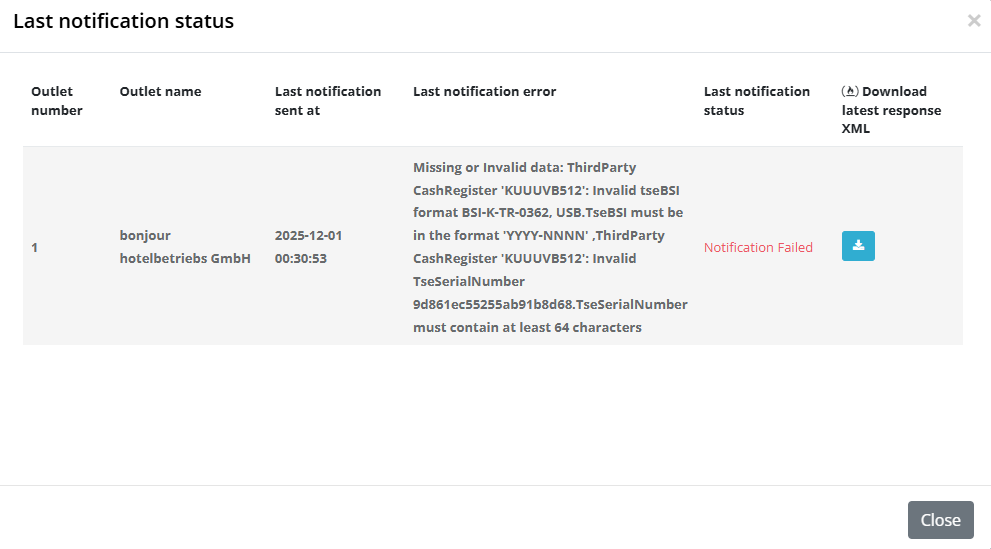The image size is (991, 549).
Task: Click the Last notification status dialog title
Action: point(123,21)
